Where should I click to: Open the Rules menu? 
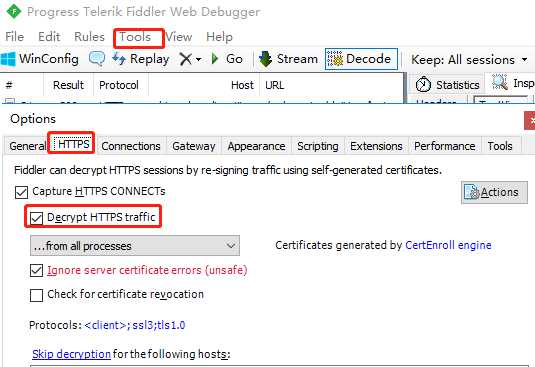point(89,36)
